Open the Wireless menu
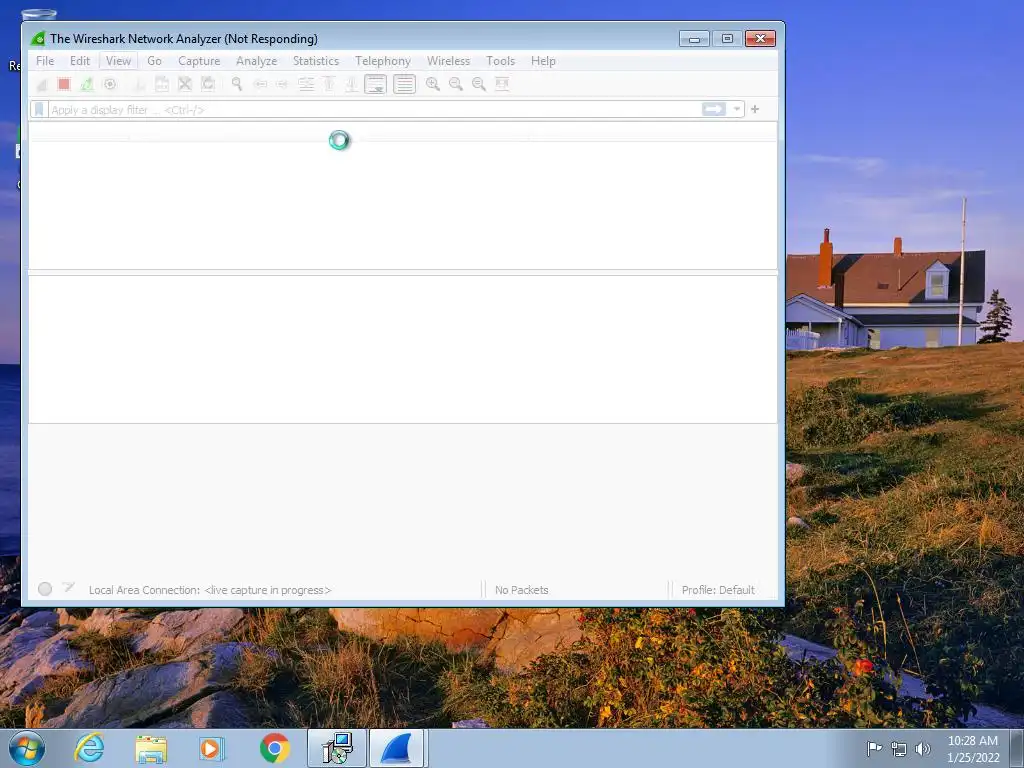This screenshot has width=1024, height=768. tap(448, 61)
